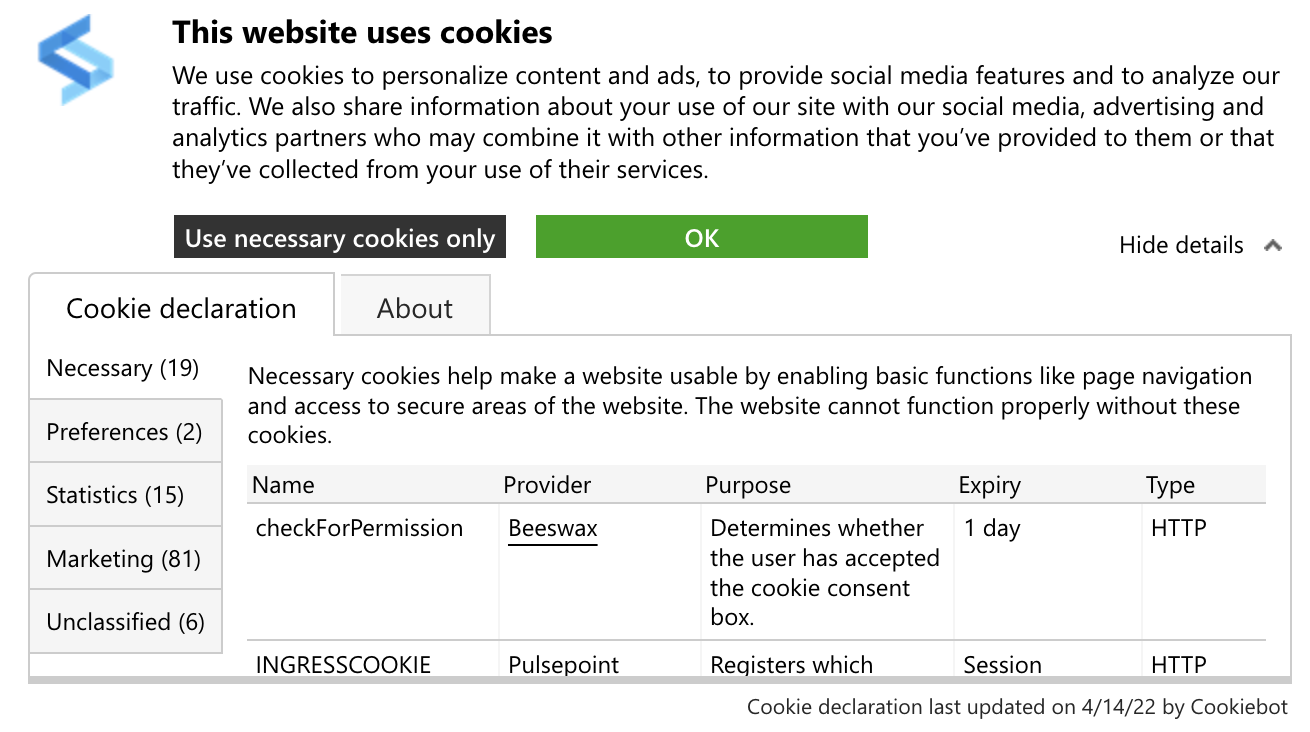
Task: Click the Provider column header
Action: click(547, 485)
